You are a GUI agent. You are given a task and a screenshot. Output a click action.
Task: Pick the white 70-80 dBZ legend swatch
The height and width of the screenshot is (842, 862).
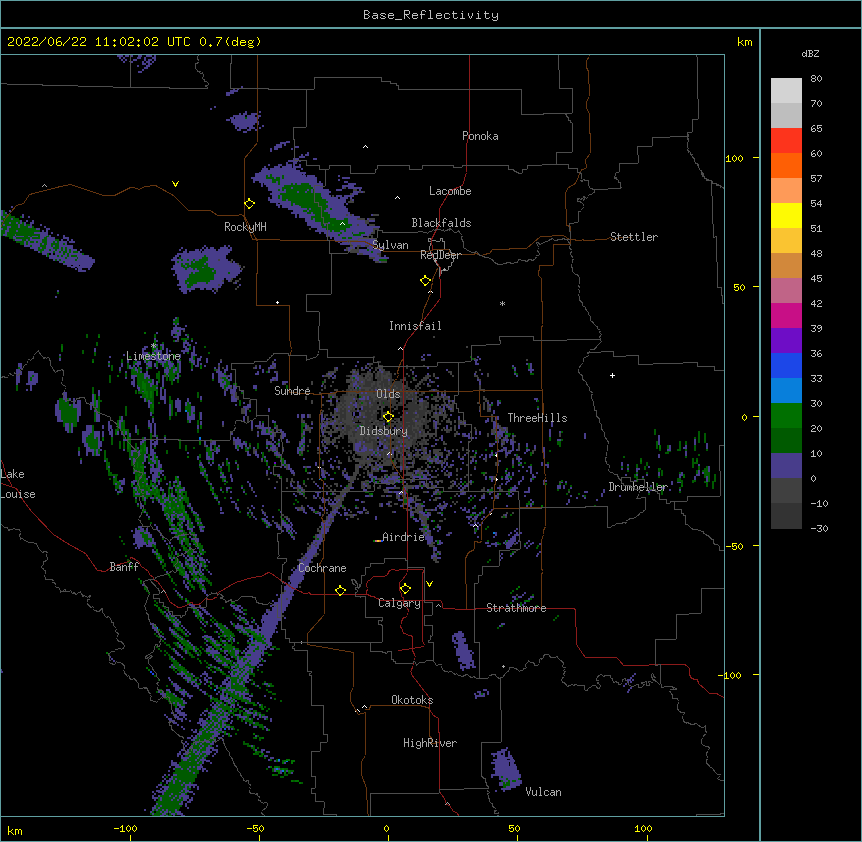click(x=786, y=91)
